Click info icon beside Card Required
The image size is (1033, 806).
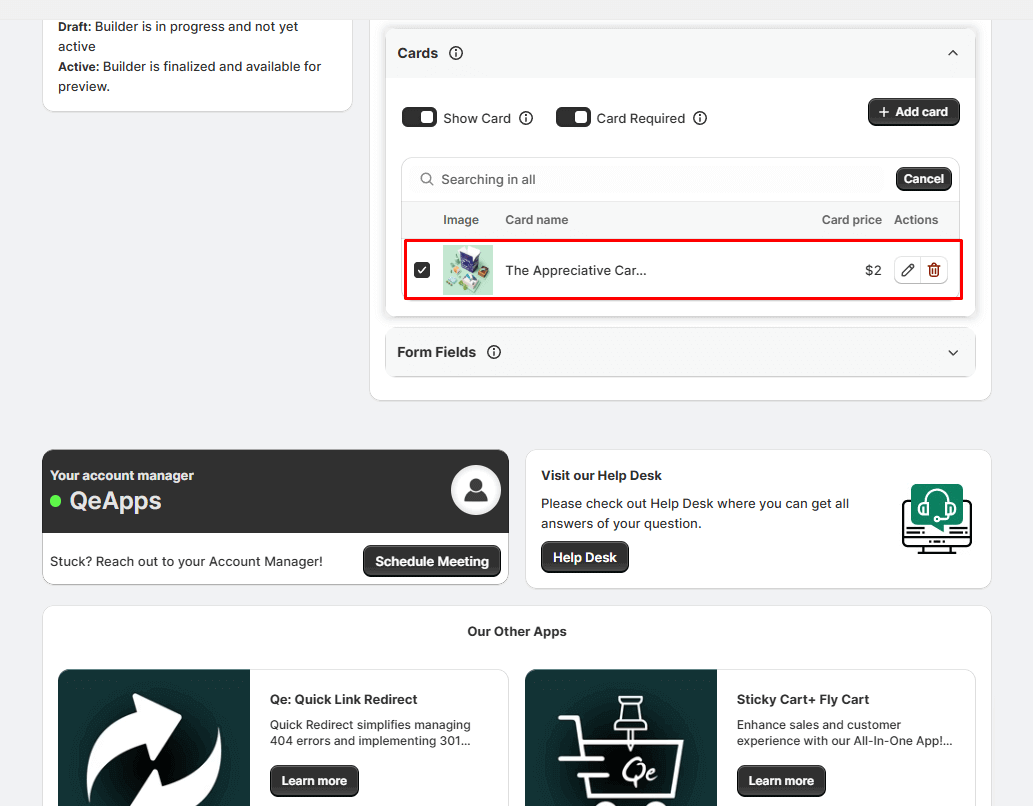coord(700,118)
